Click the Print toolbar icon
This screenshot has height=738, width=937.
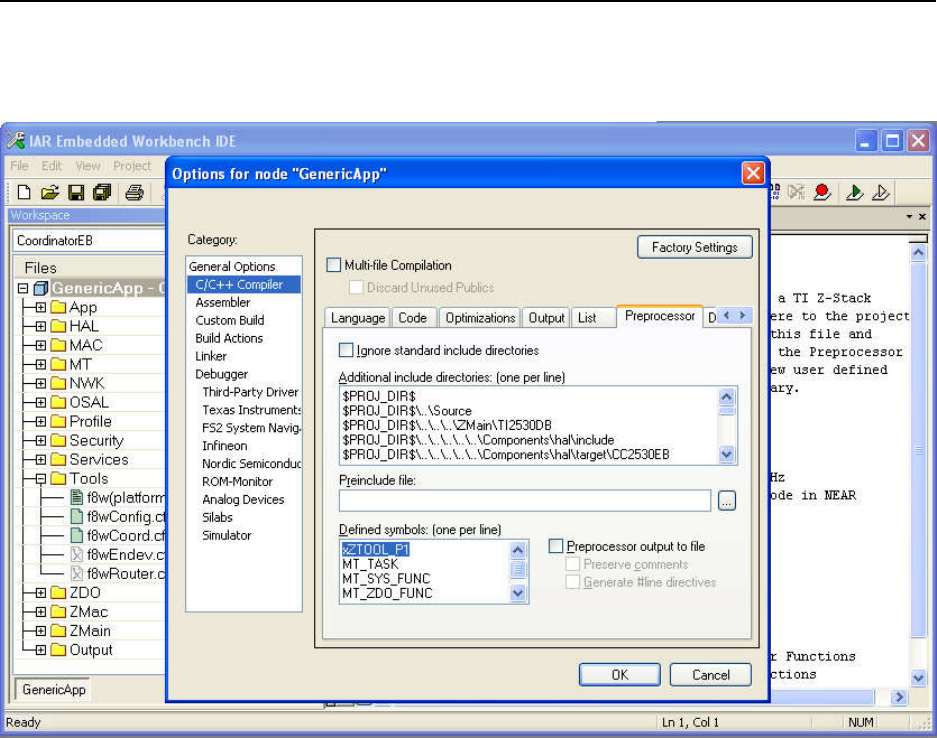tap(134, 192)
